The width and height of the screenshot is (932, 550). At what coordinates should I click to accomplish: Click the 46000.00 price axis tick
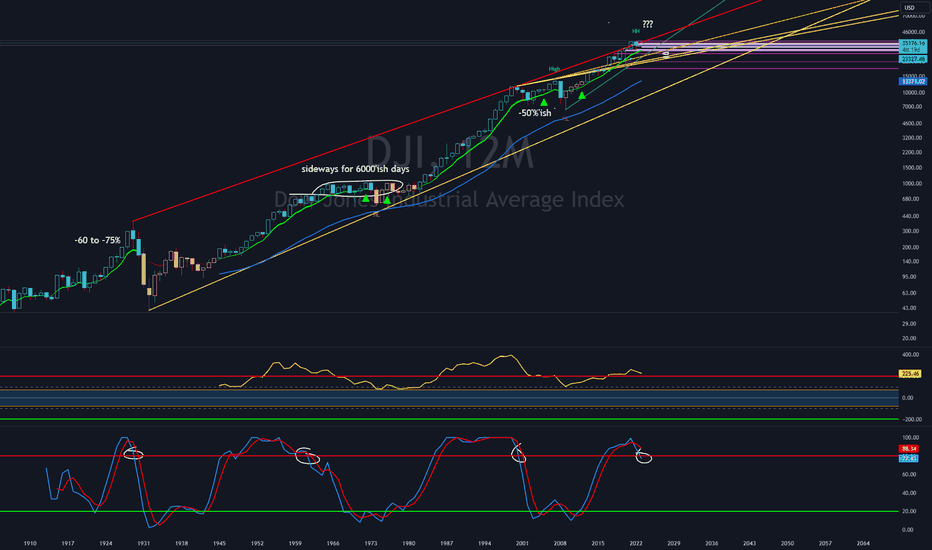[x=914, y=32]
